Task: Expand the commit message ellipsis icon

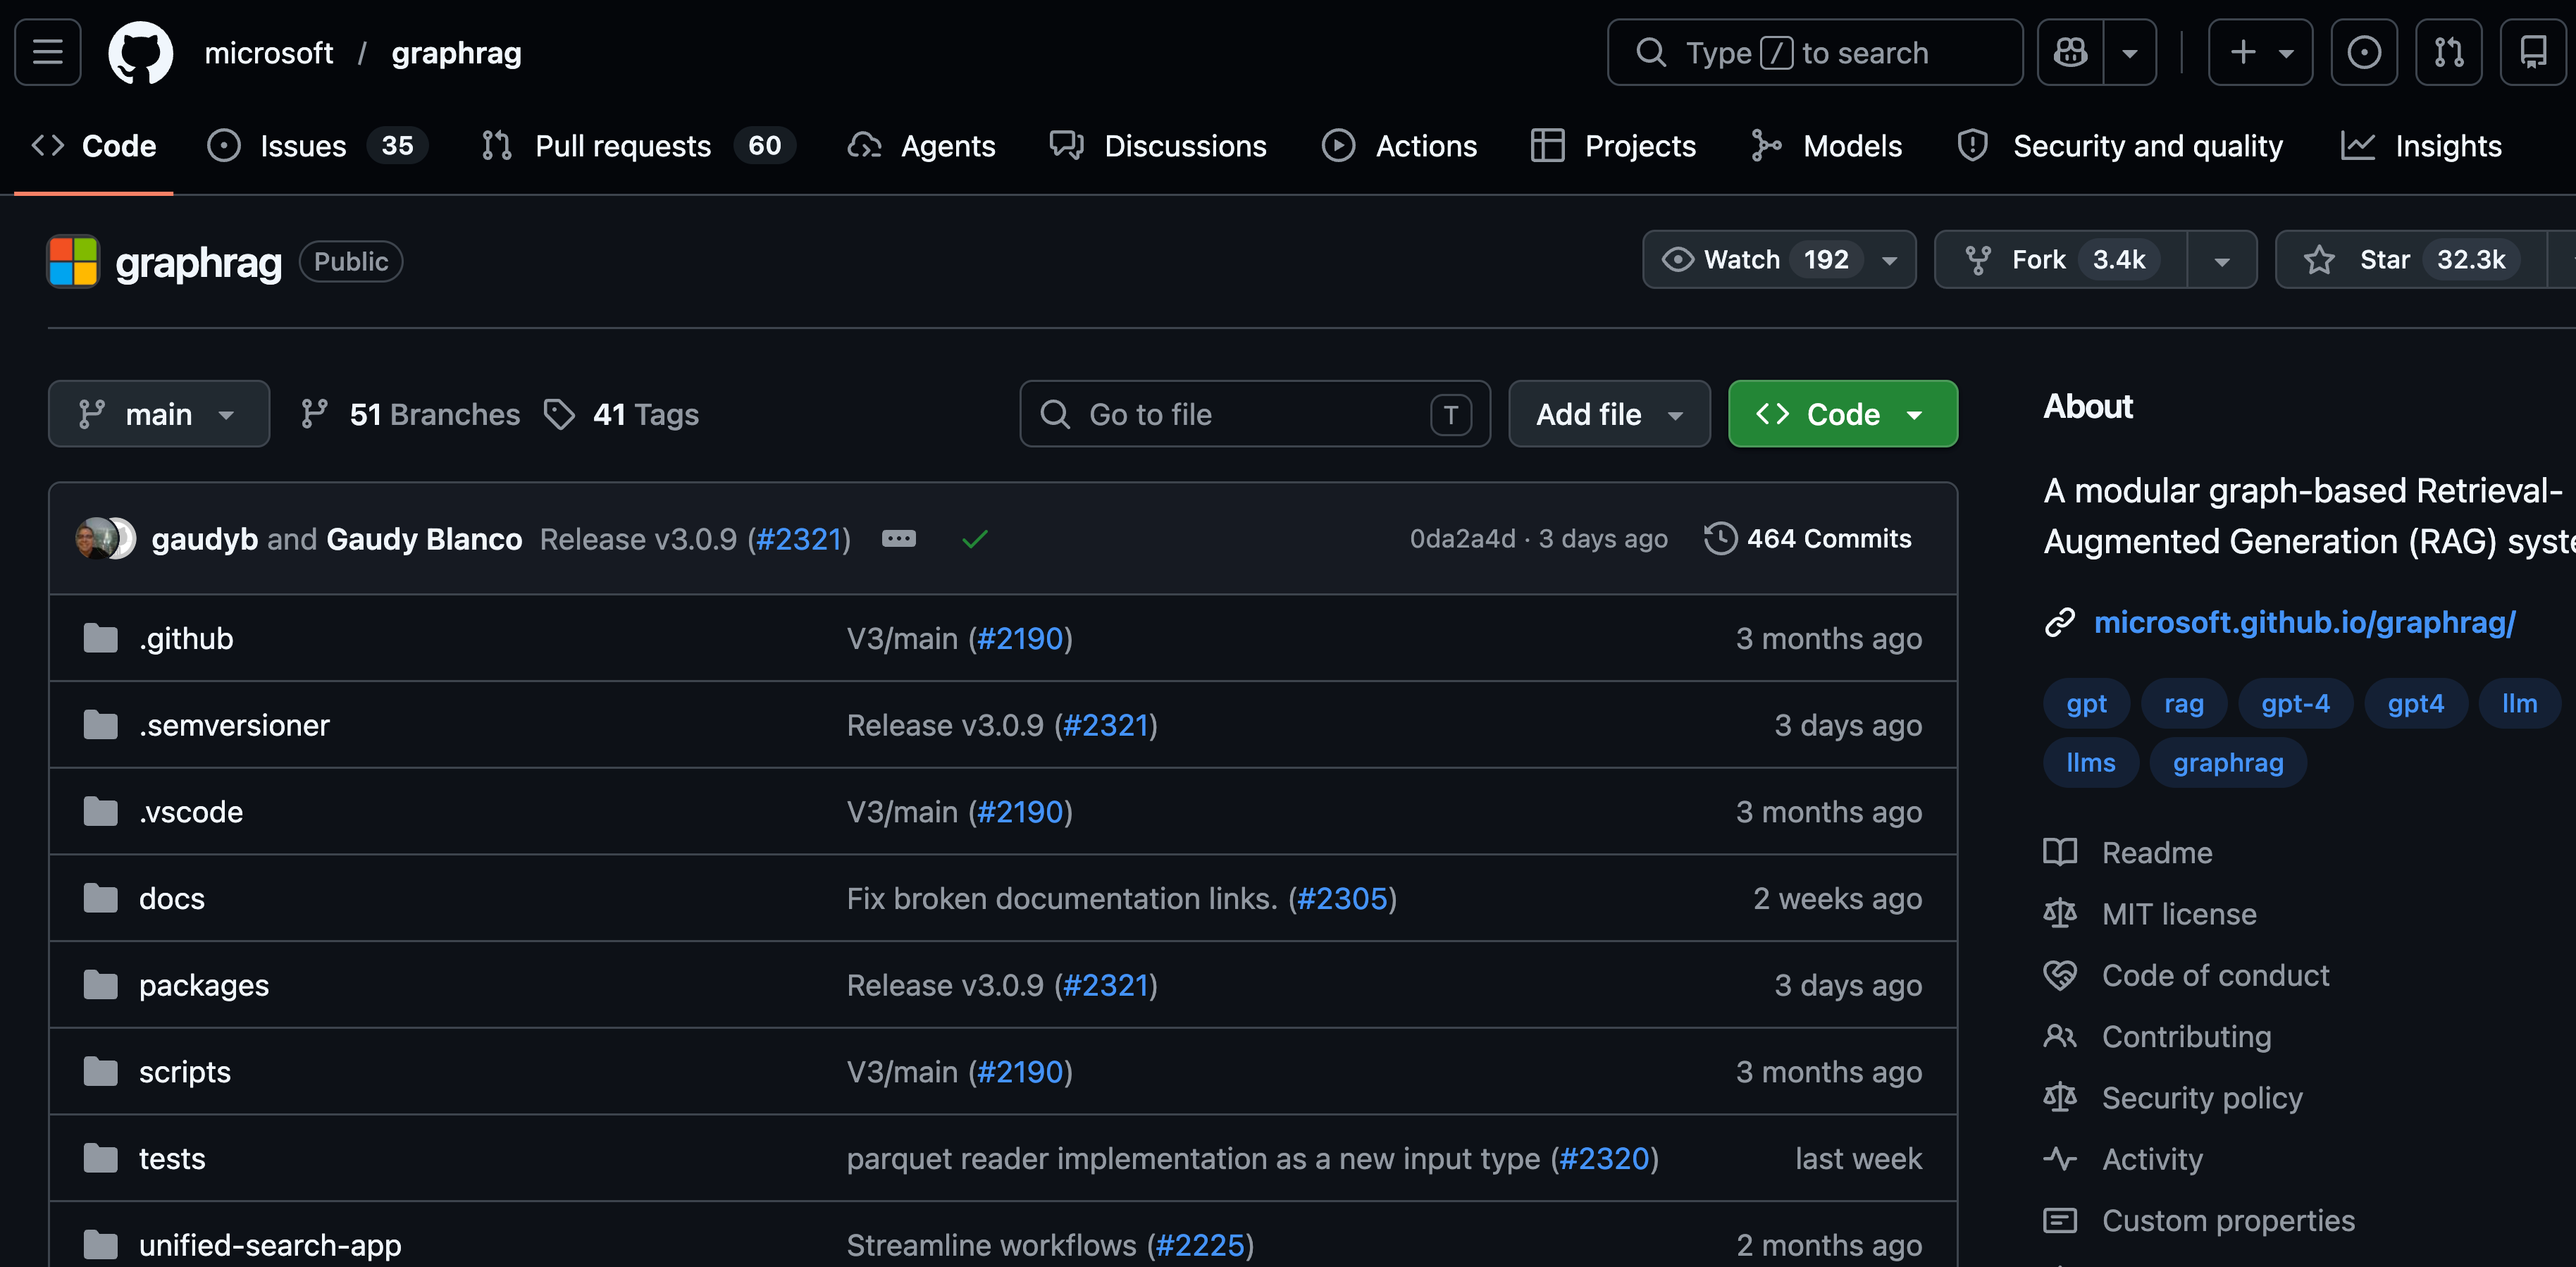Action: click(898, 539)
